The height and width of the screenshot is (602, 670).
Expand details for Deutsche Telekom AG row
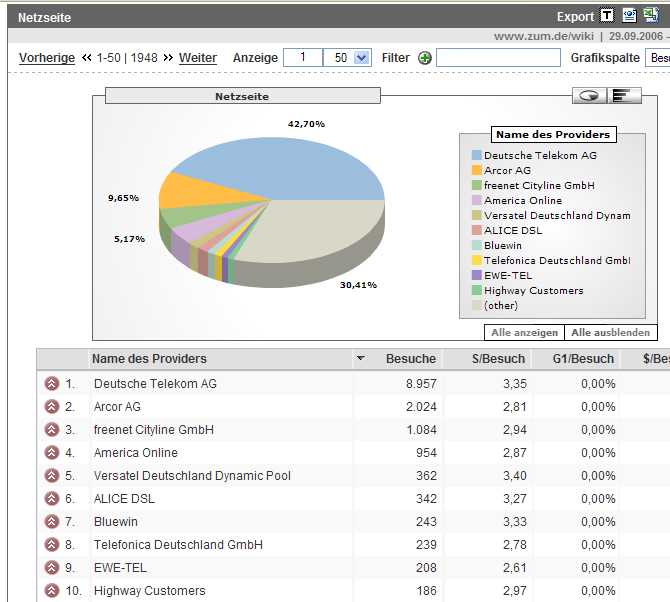[x=52, y=384]
